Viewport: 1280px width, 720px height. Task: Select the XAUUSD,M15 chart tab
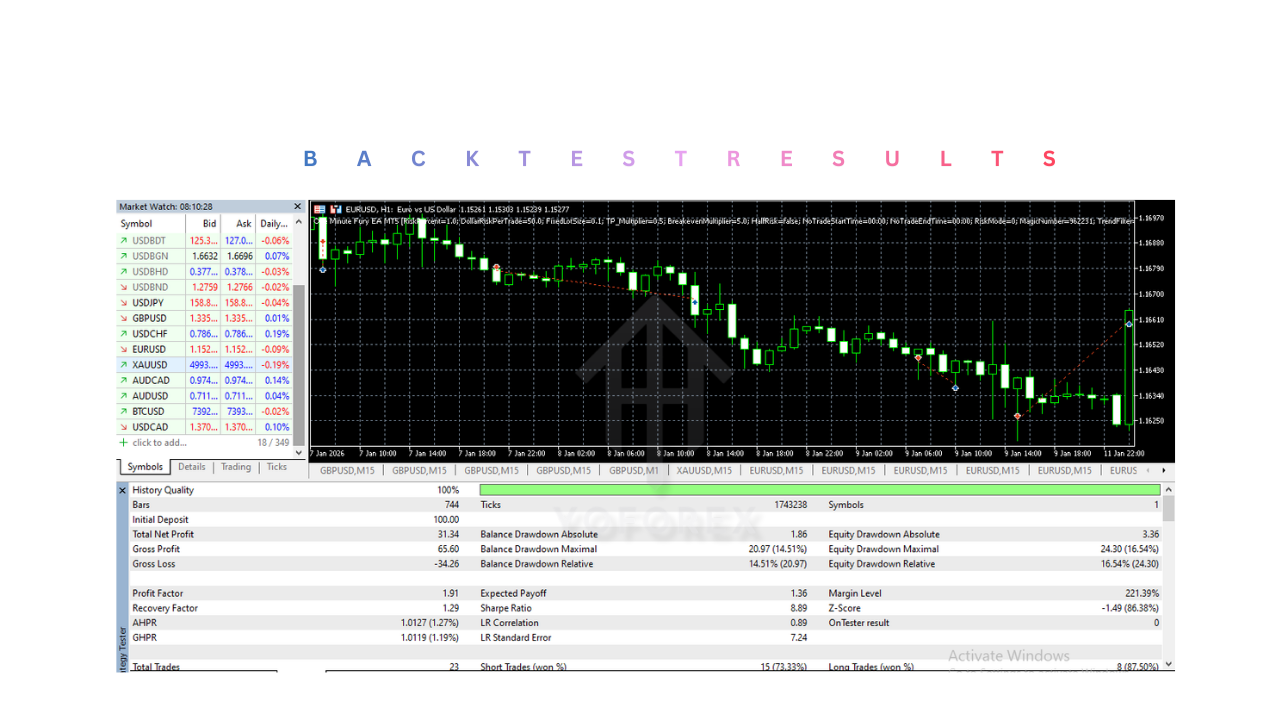(704, 470)
